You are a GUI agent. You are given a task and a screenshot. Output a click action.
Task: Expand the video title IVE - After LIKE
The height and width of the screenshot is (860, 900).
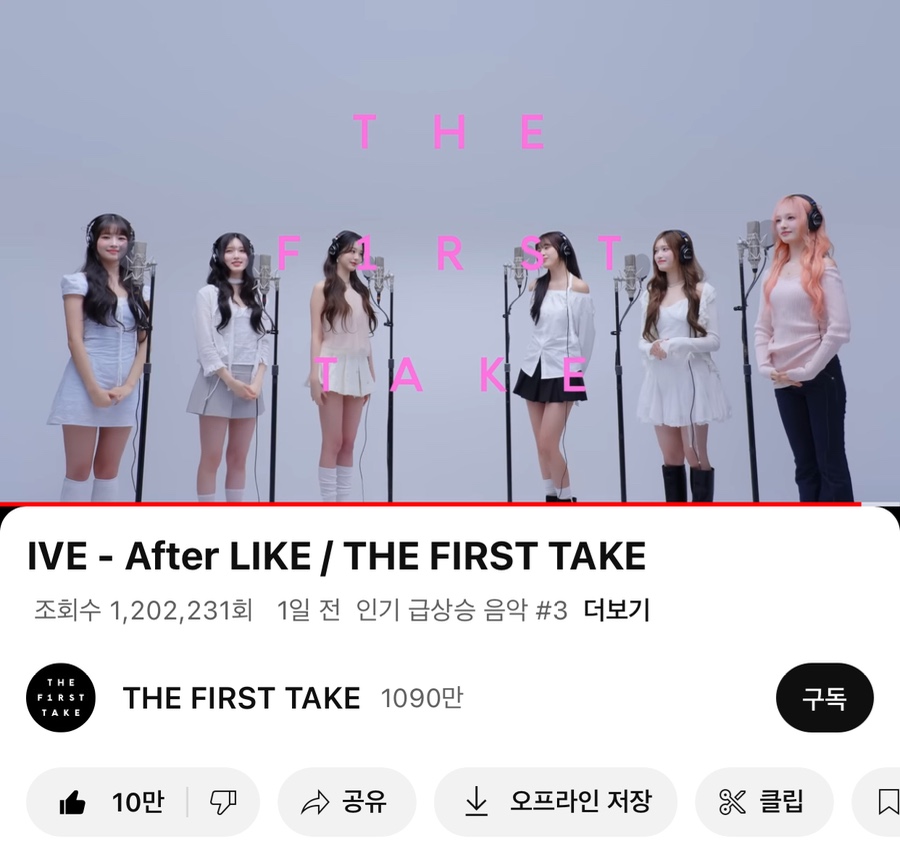336,556
